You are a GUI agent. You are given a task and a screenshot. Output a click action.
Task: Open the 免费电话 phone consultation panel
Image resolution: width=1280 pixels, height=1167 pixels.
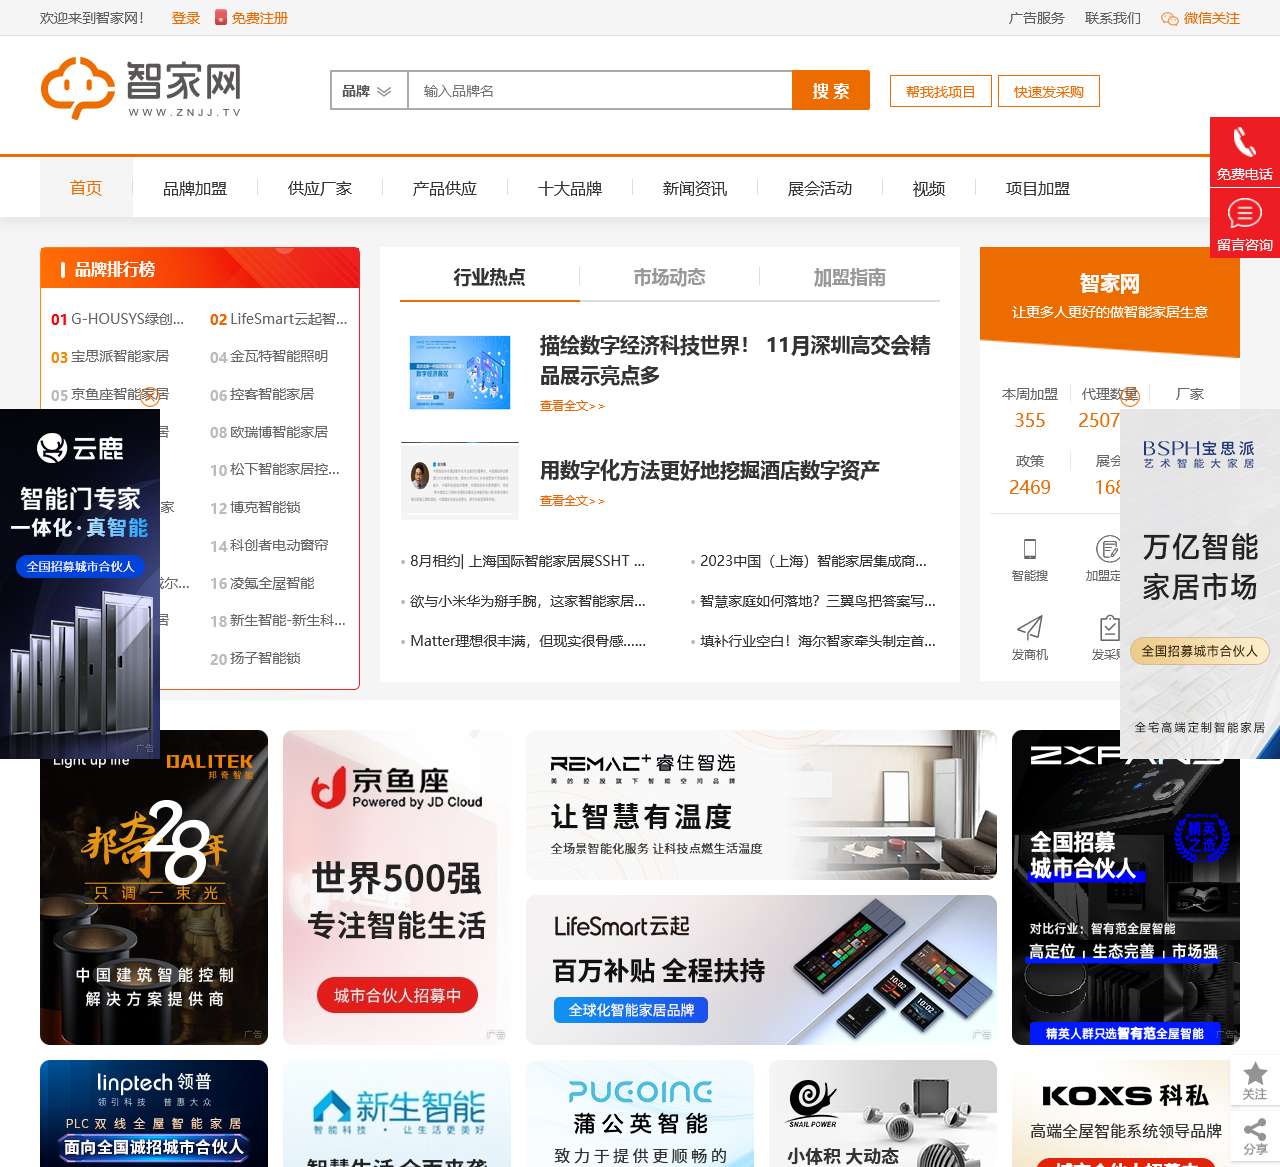click(x=1244, y=148)
